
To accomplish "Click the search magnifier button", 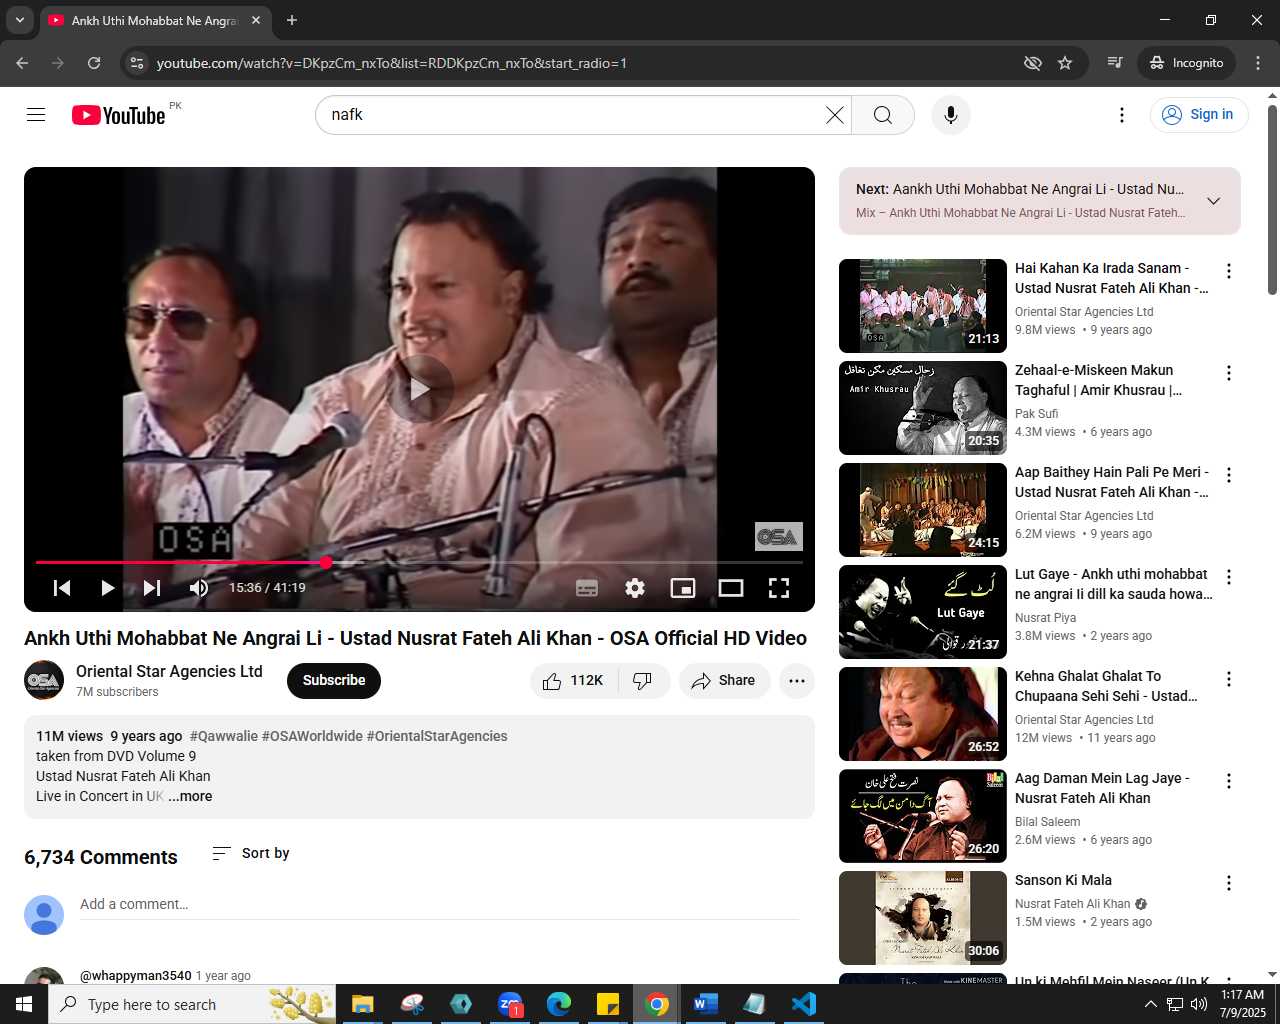I will pyautogui.click(x=883, y=115).
